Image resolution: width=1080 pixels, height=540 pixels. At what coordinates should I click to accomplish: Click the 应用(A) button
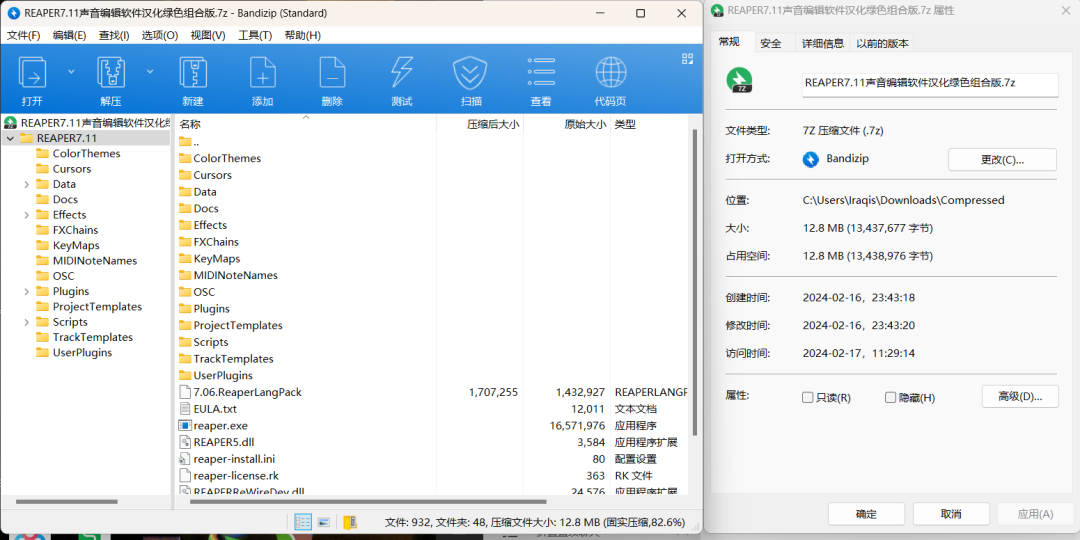(1036, 515)
